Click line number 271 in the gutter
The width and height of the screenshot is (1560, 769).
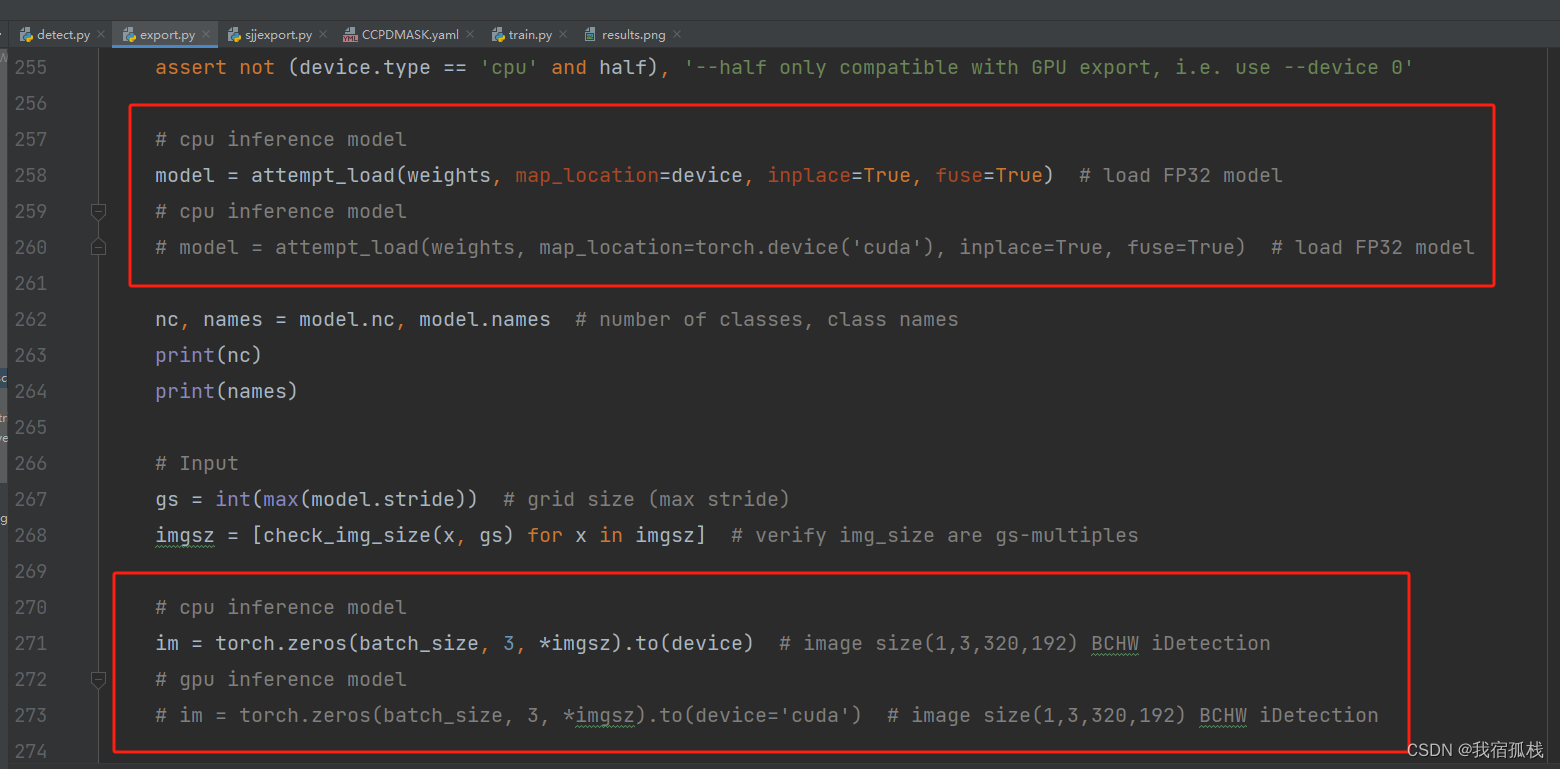[x=31, y=643]
